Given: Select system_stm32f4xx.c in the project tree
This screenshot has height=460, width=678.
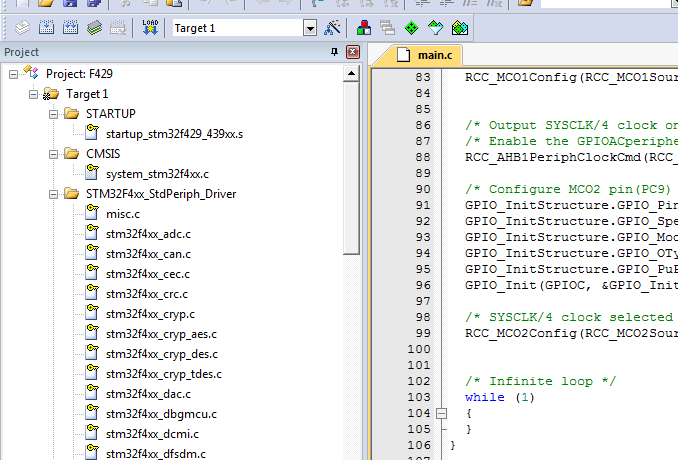Looking at the screenshot, I should coord(157,174).
